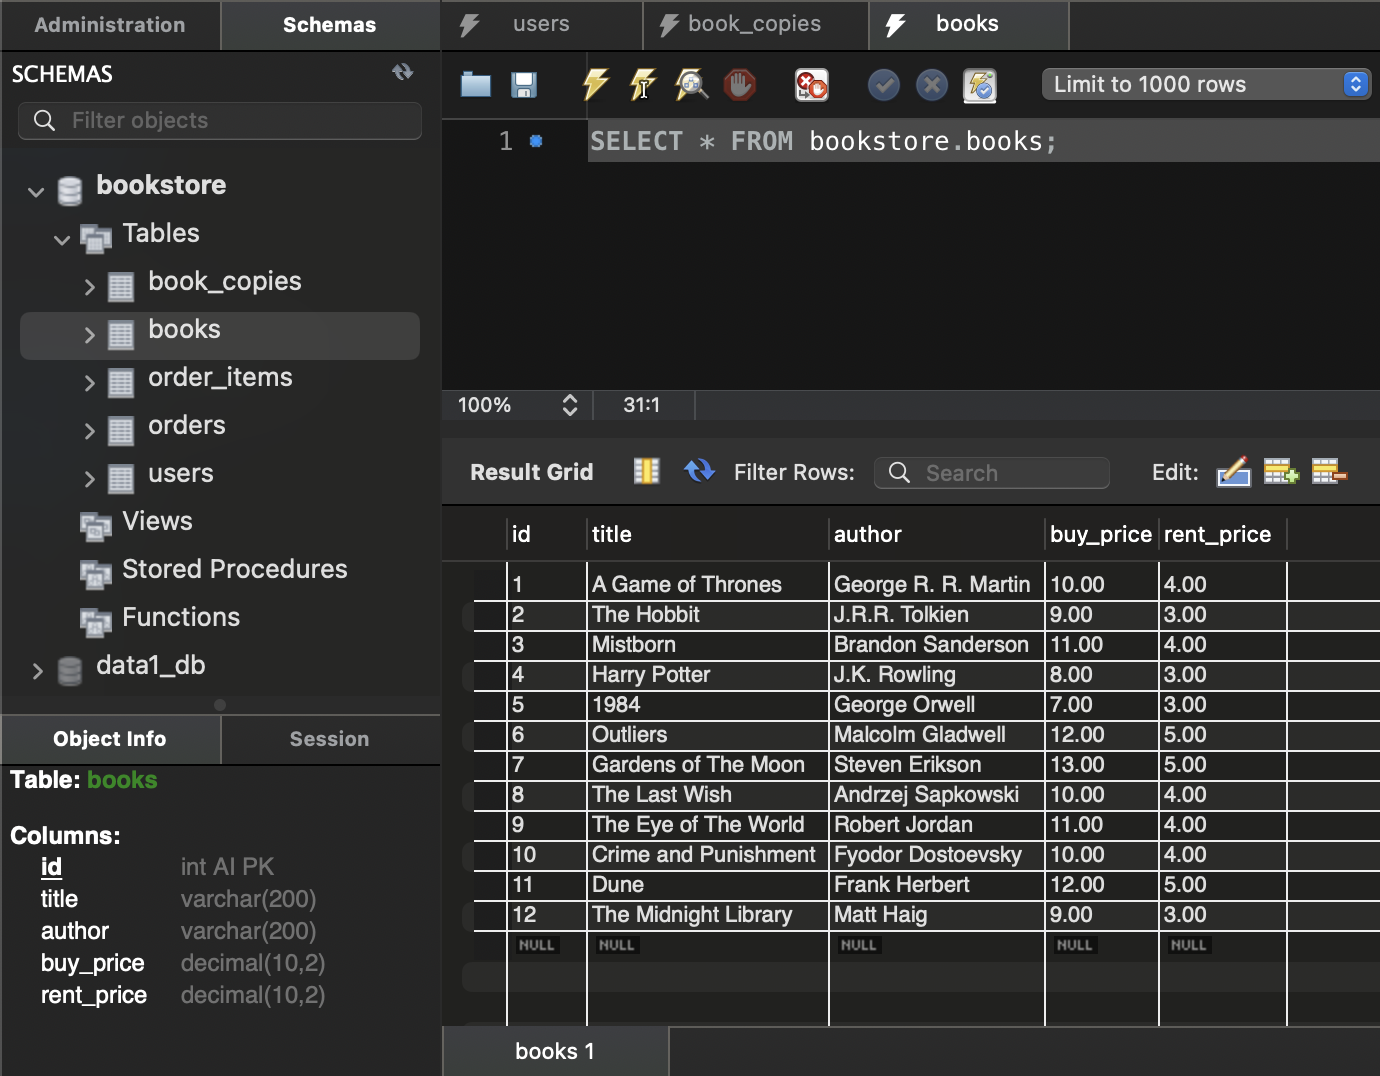Screen dimensions: 1380x1076
Task: Collapse the bookstore schema
Action: pyautogui.click(x=36, y=191)
